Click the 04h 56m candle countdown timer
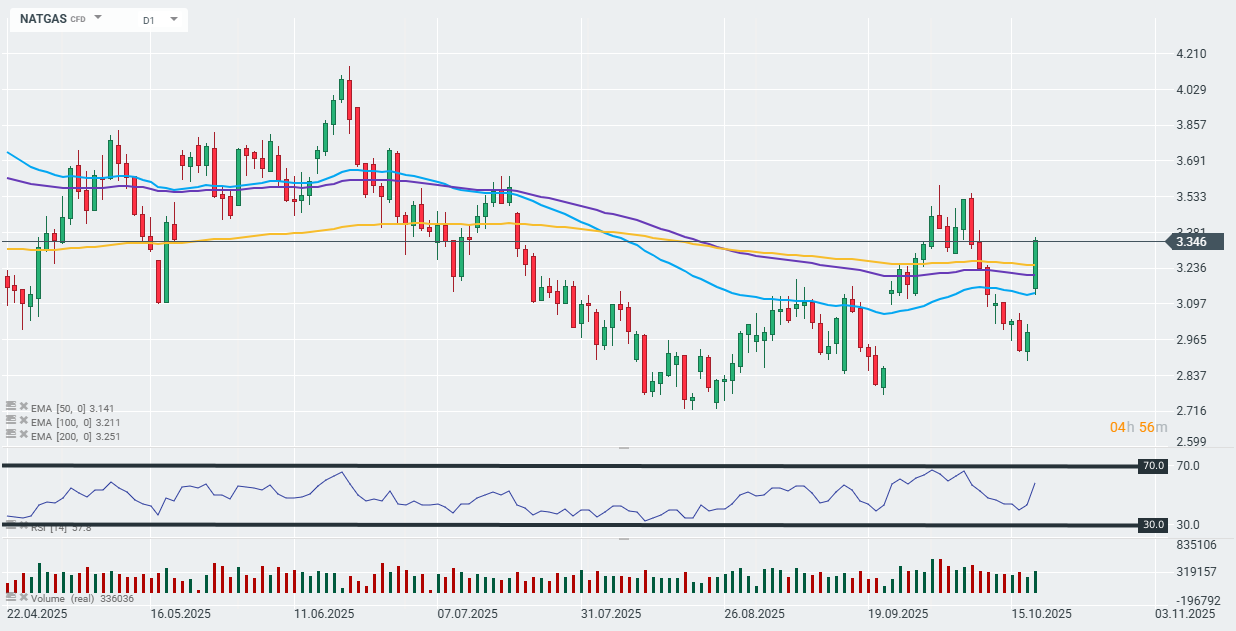 [x=1138, y=427]
